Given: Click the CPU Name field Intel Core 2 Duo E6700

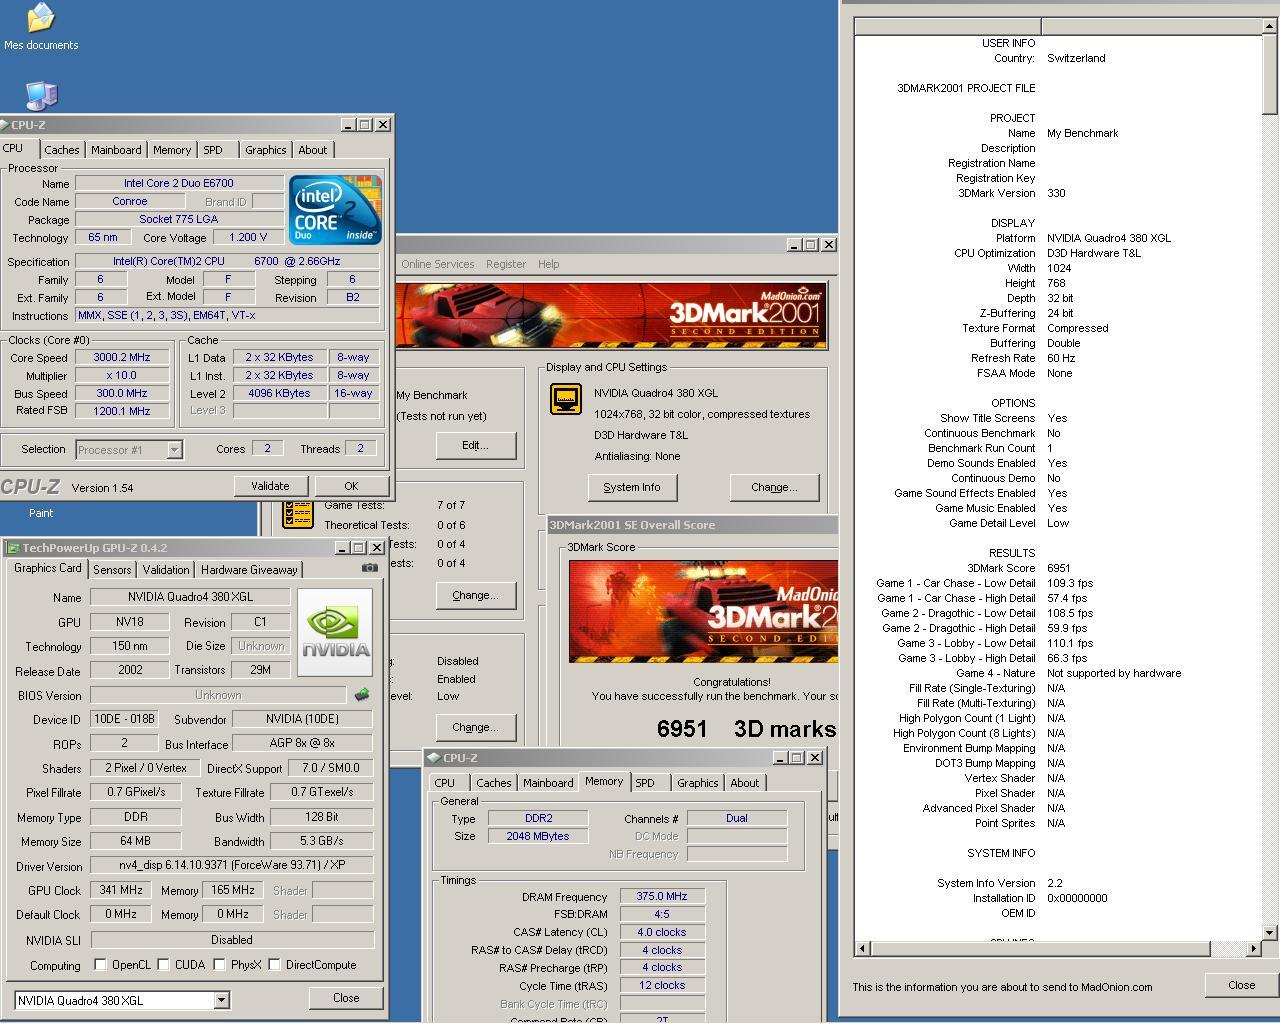Looking at the screenshot, I should point(179,183).
